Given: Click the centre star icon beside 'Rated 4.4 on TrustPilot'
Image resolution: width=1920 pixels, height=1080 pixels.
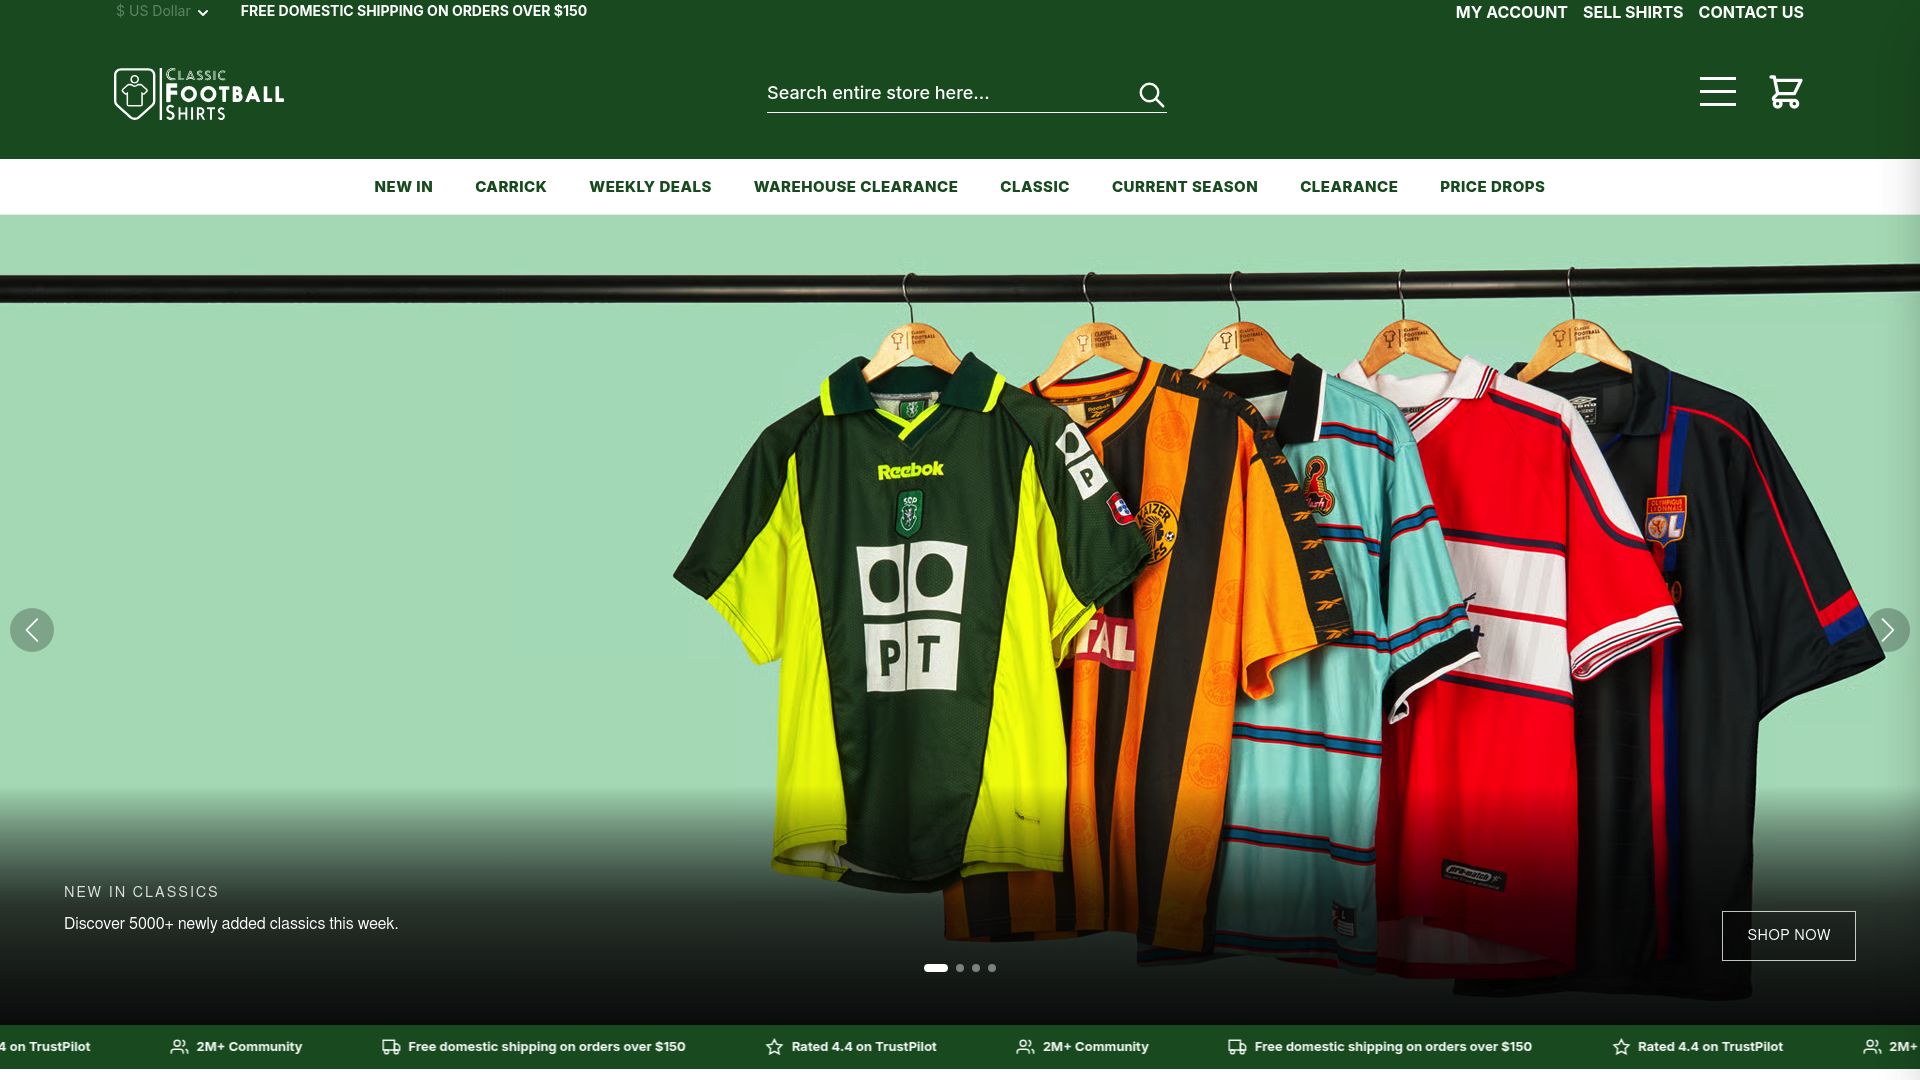Looking at the screenshot, I should click(x=774, y=1047).
